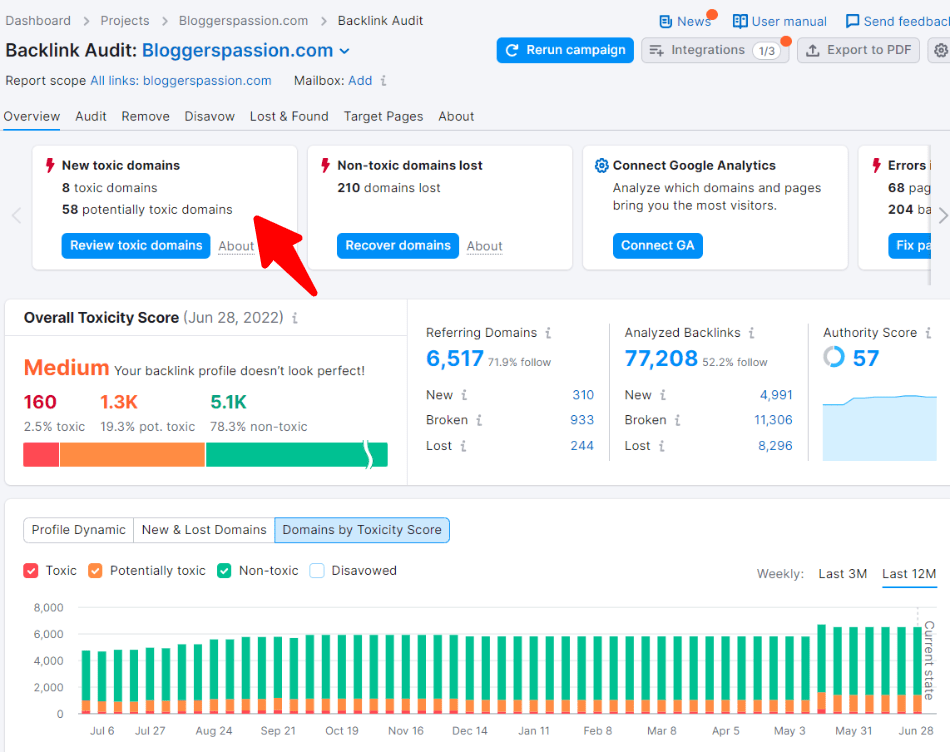Click info icon next to Overall Toxicity Score
950x752 pixels.
pyautogui.click(x=295, y=318)
